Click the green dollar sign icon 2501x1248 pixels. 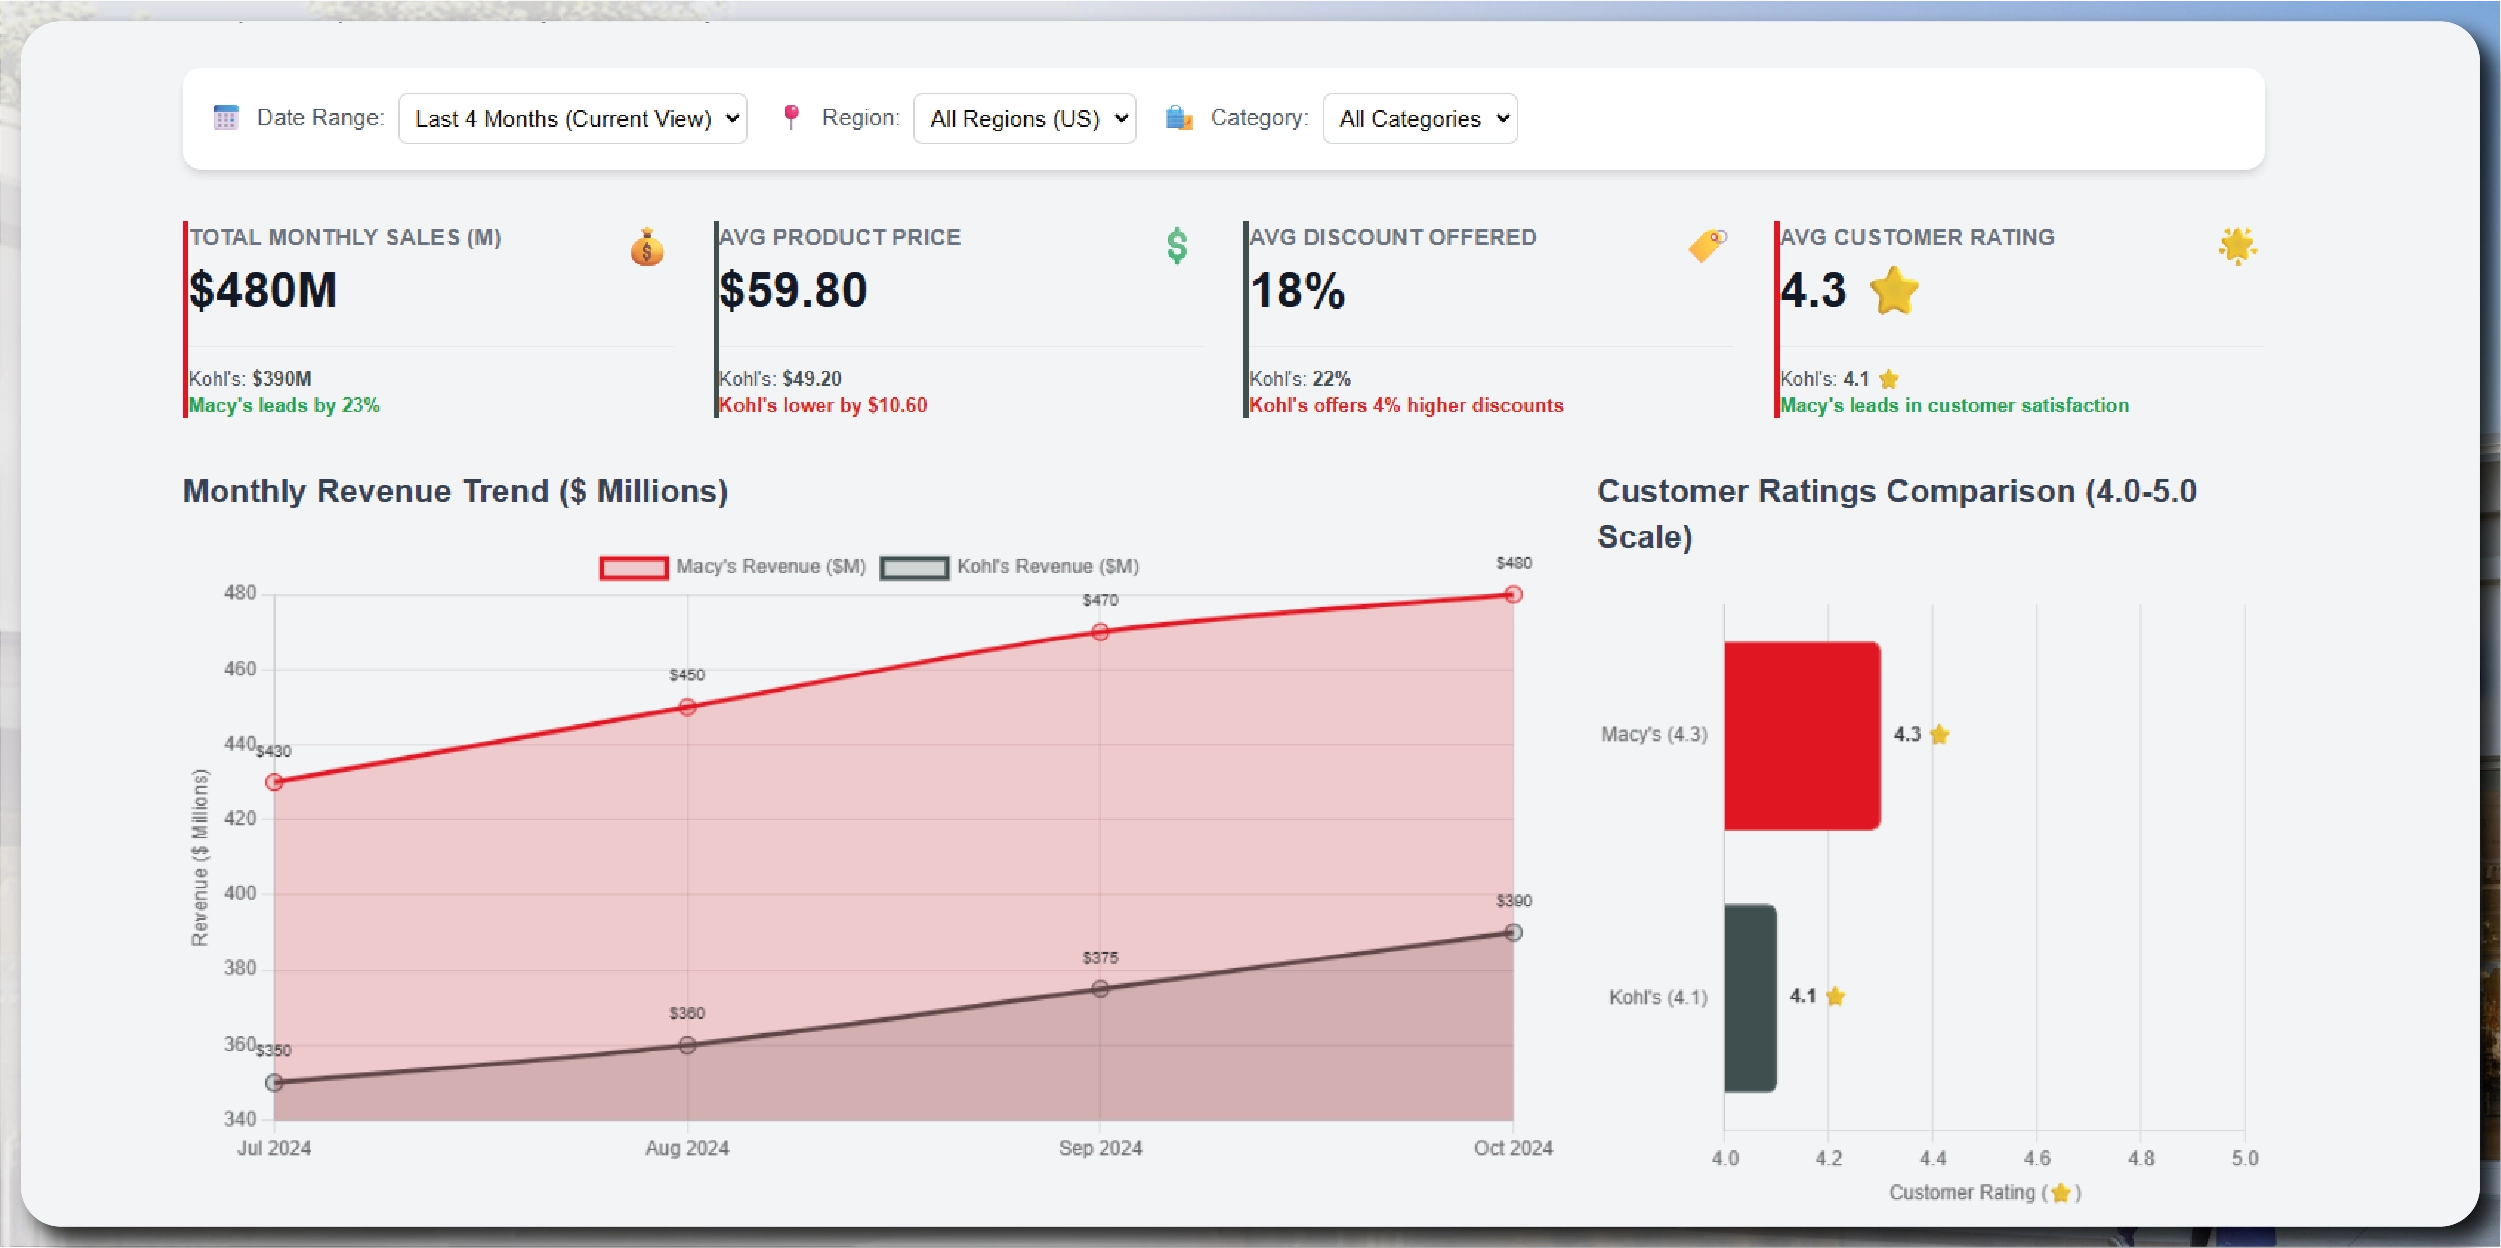[1177, 246]
